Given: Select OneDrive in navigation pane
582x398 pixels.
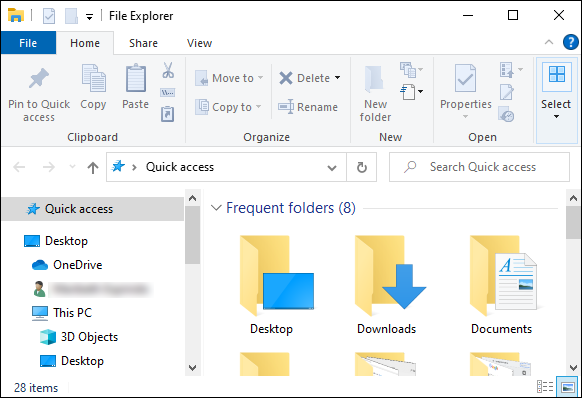Looking at the screenshot, I should coord(67,265).
